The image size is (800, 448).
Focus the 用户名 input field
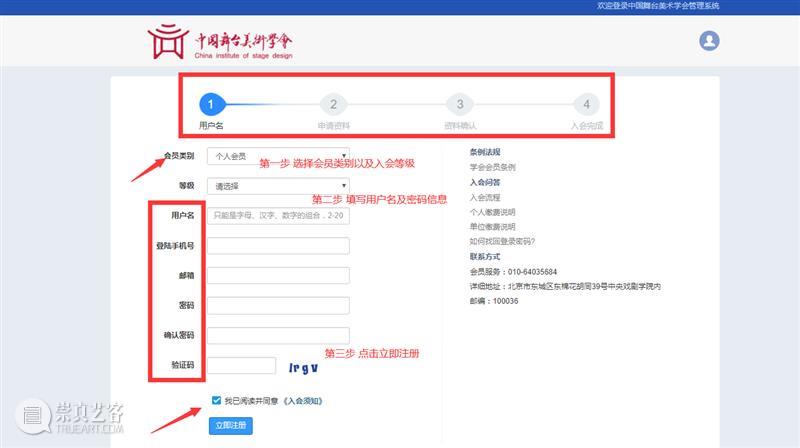(278, 215)
